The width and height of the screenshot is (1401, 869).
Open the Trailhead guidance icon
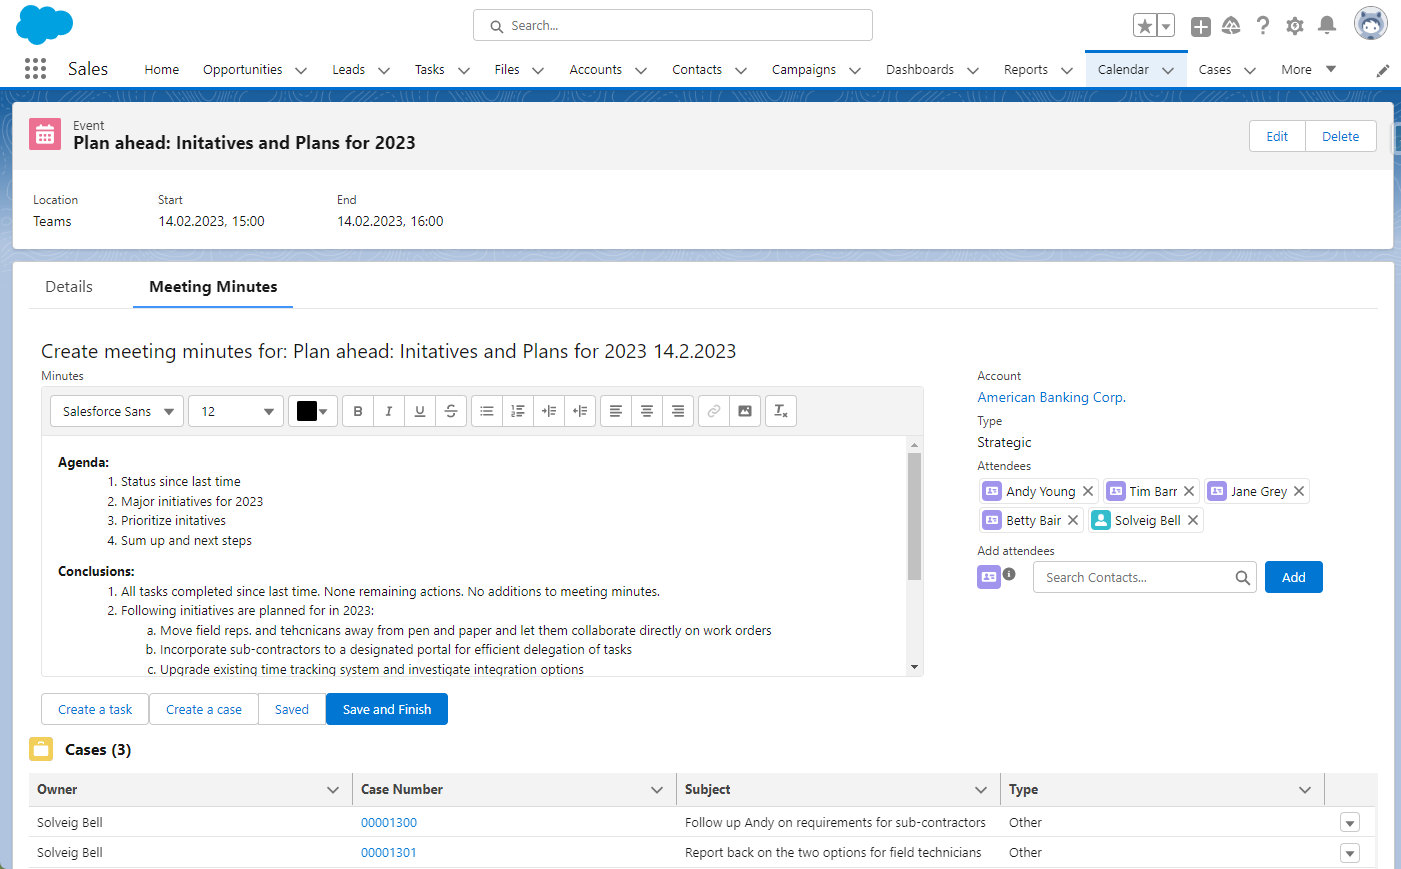(1231, 26)
